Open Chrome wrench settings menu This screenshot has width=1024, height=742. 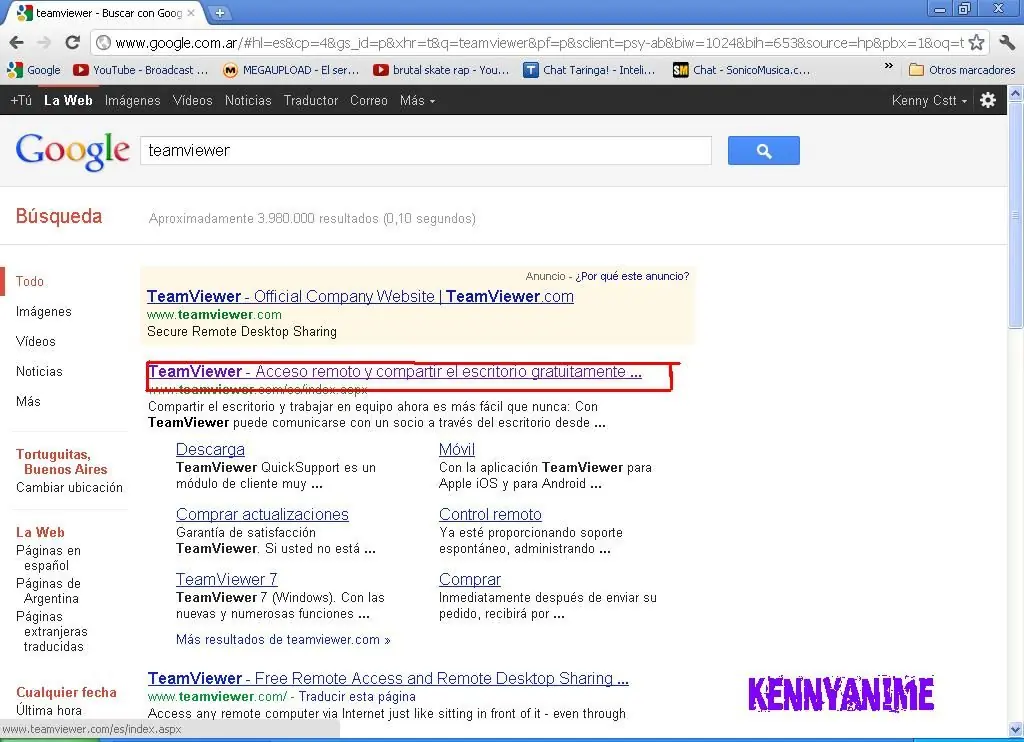1007,42
